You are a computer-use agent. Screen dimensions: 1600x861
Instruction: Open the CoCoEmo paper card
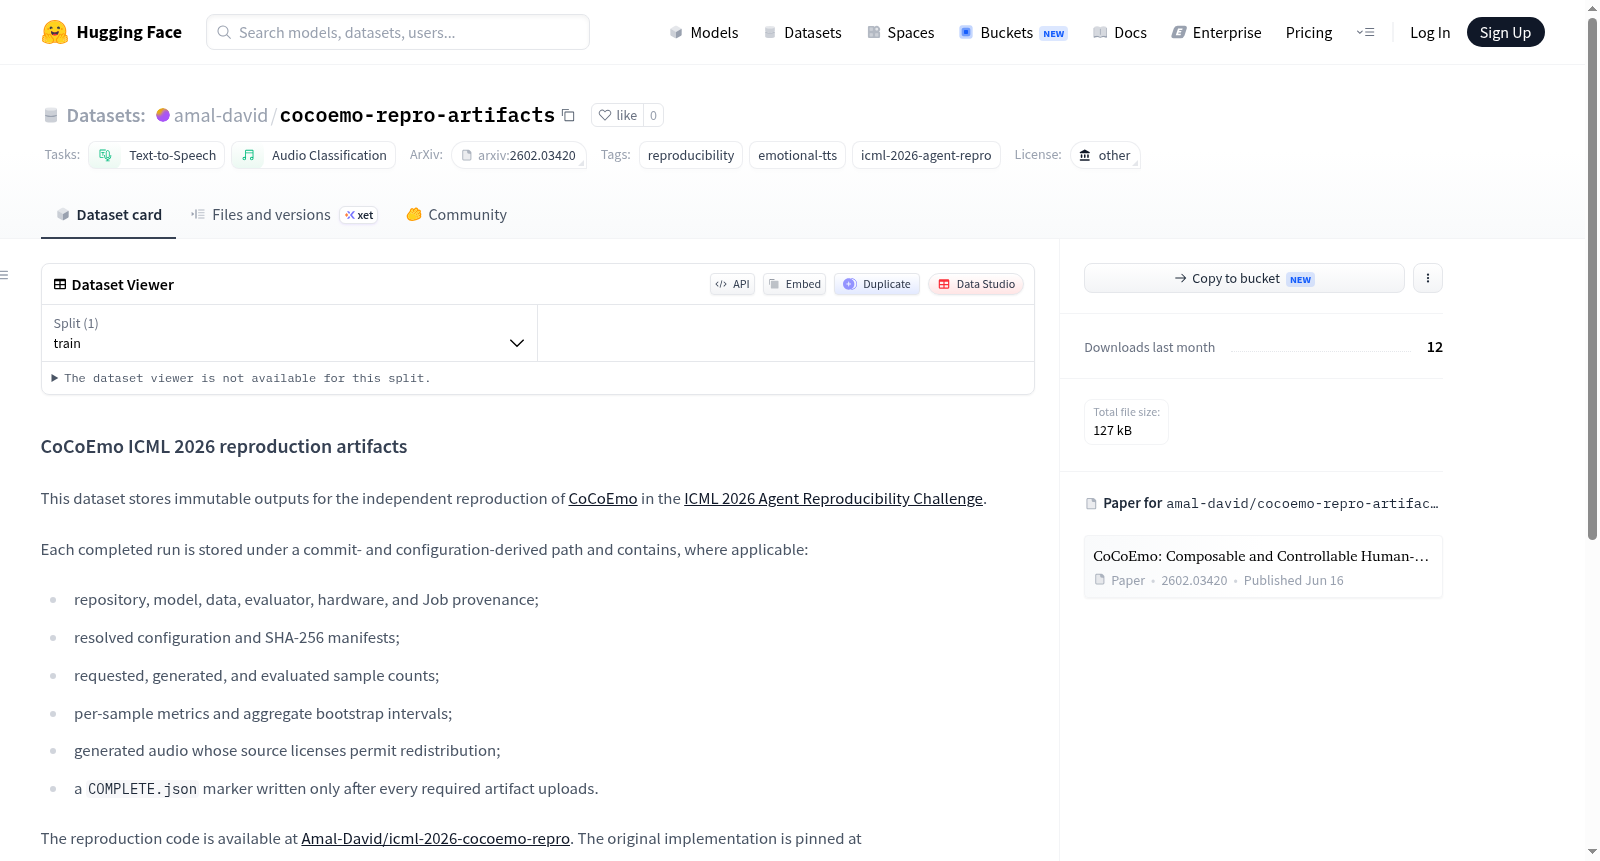pyautogui.click(x=1263, y=567)
